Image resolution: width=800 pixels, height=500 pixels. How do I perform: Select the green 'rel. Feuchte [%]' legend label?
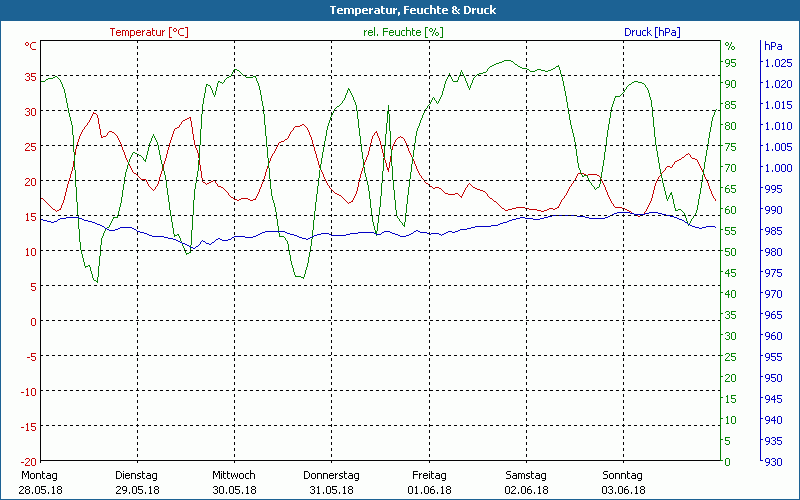pyautogui.click(x=403, y=32)
